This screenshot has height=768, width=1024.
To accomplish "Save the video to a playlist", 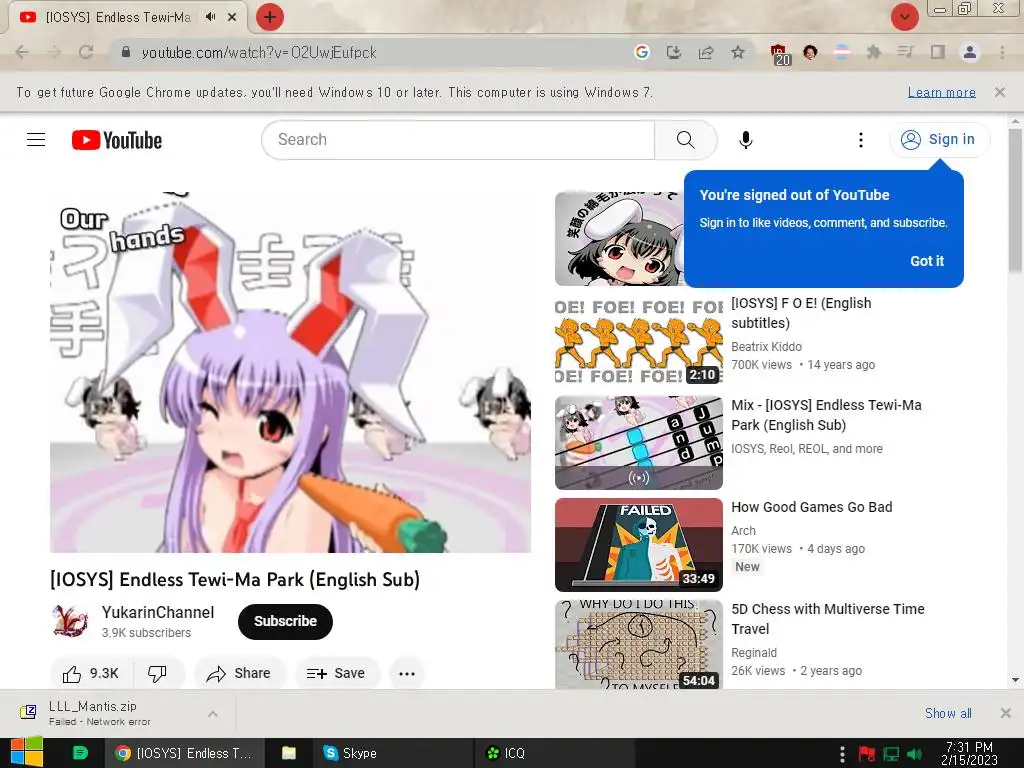I will [336, 673].
